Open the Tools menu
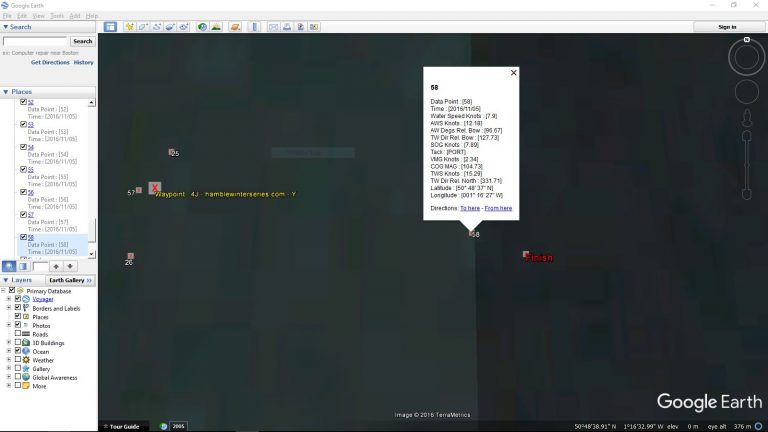The height and width of the screenshot is (432, 768). click(57, 16)
